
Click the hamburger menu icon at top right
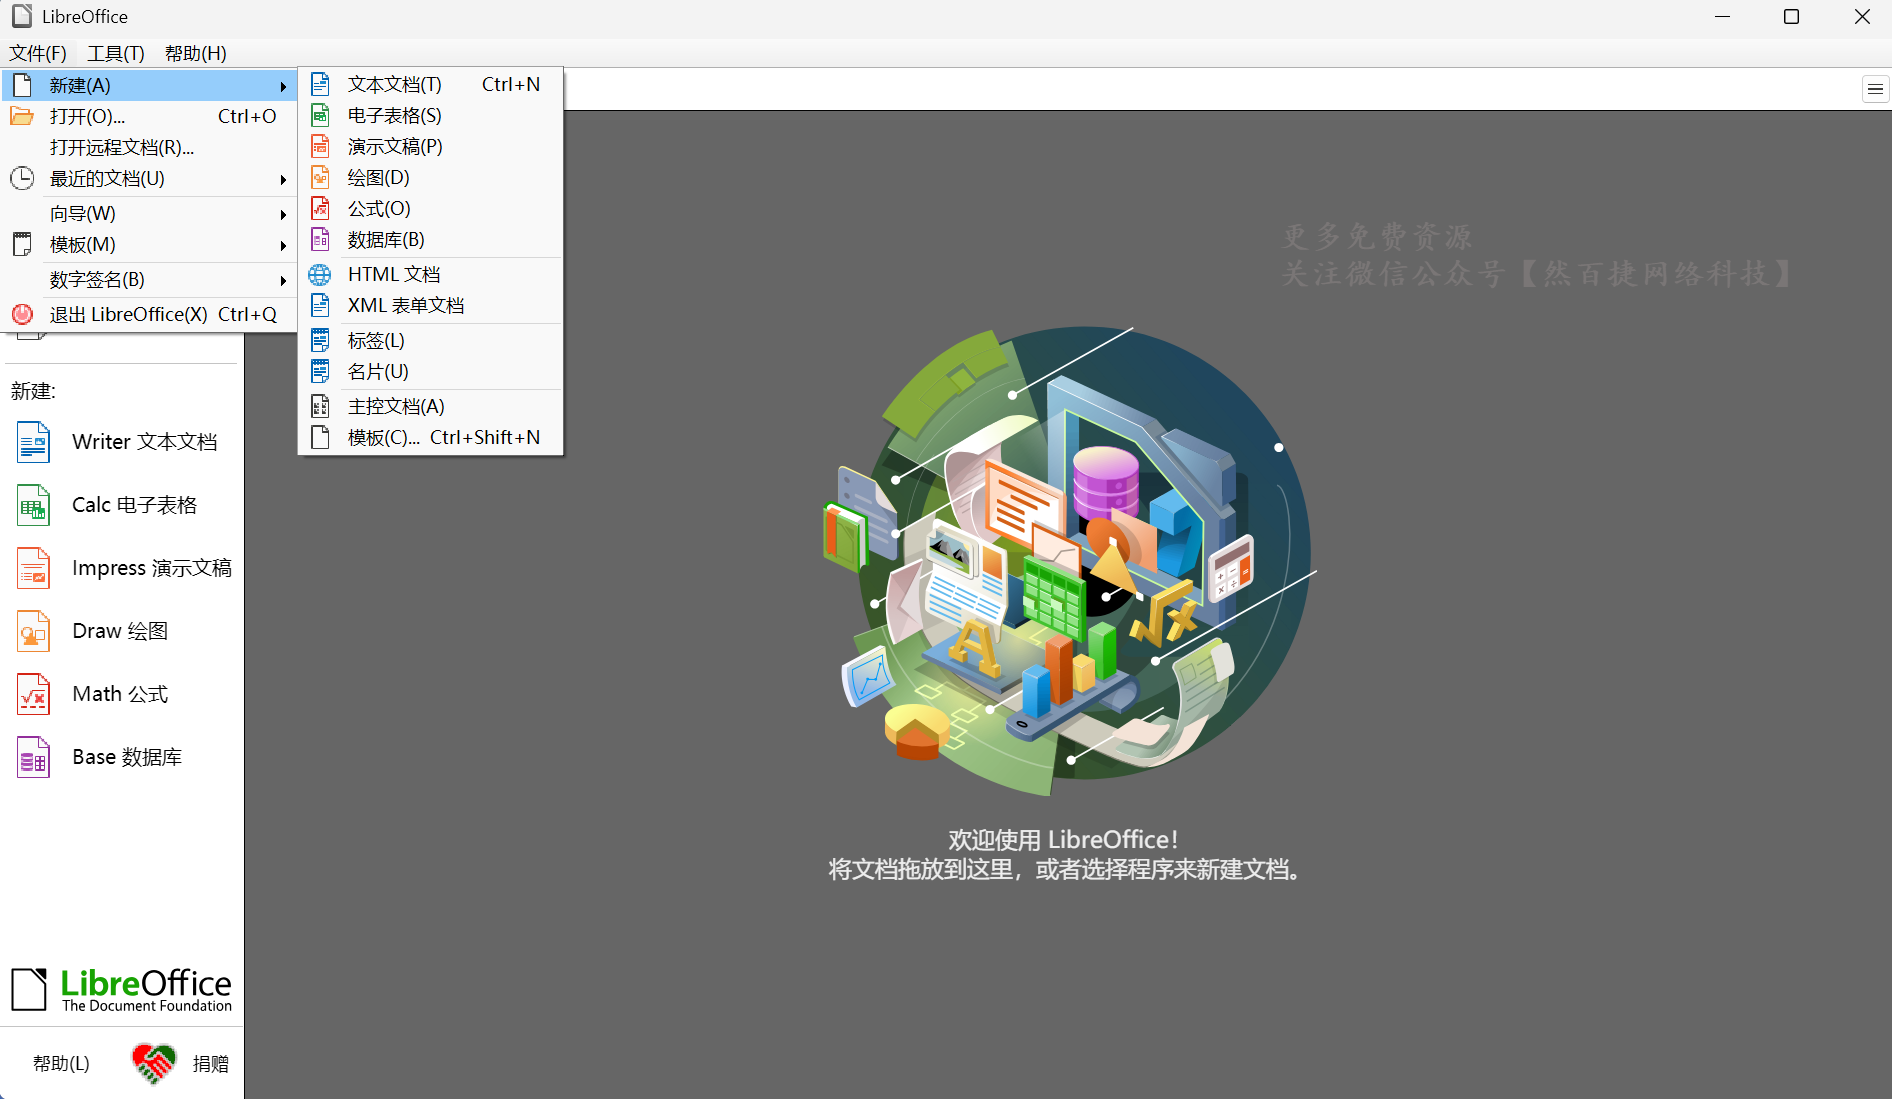click(x=1875, y=89)
